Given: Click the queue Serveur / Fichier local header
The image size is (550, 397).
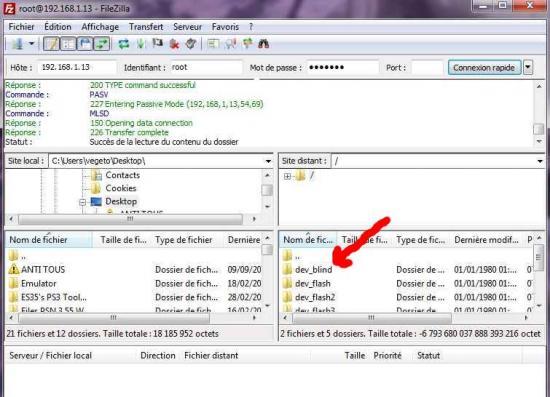Looking at the screenshot, I should (51, 355).
